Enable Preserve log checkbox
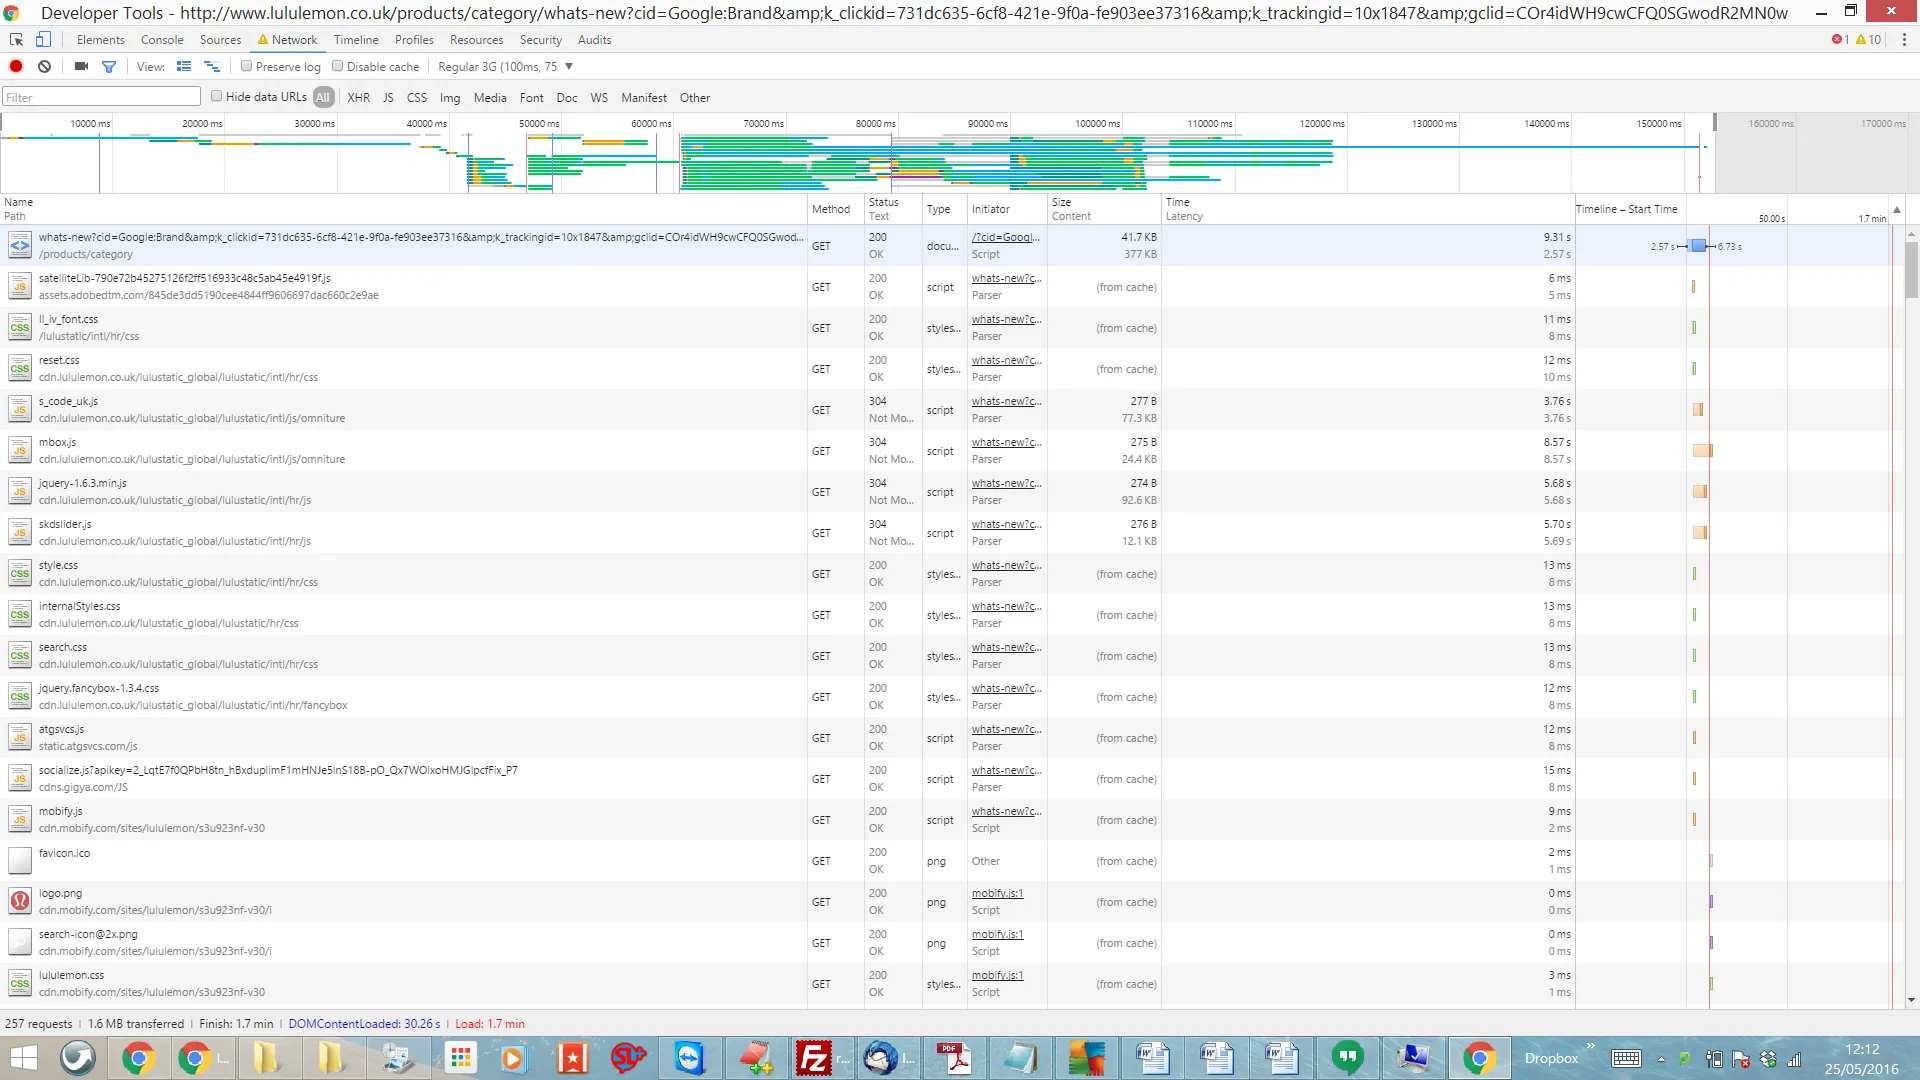 (x=246, y=67)
